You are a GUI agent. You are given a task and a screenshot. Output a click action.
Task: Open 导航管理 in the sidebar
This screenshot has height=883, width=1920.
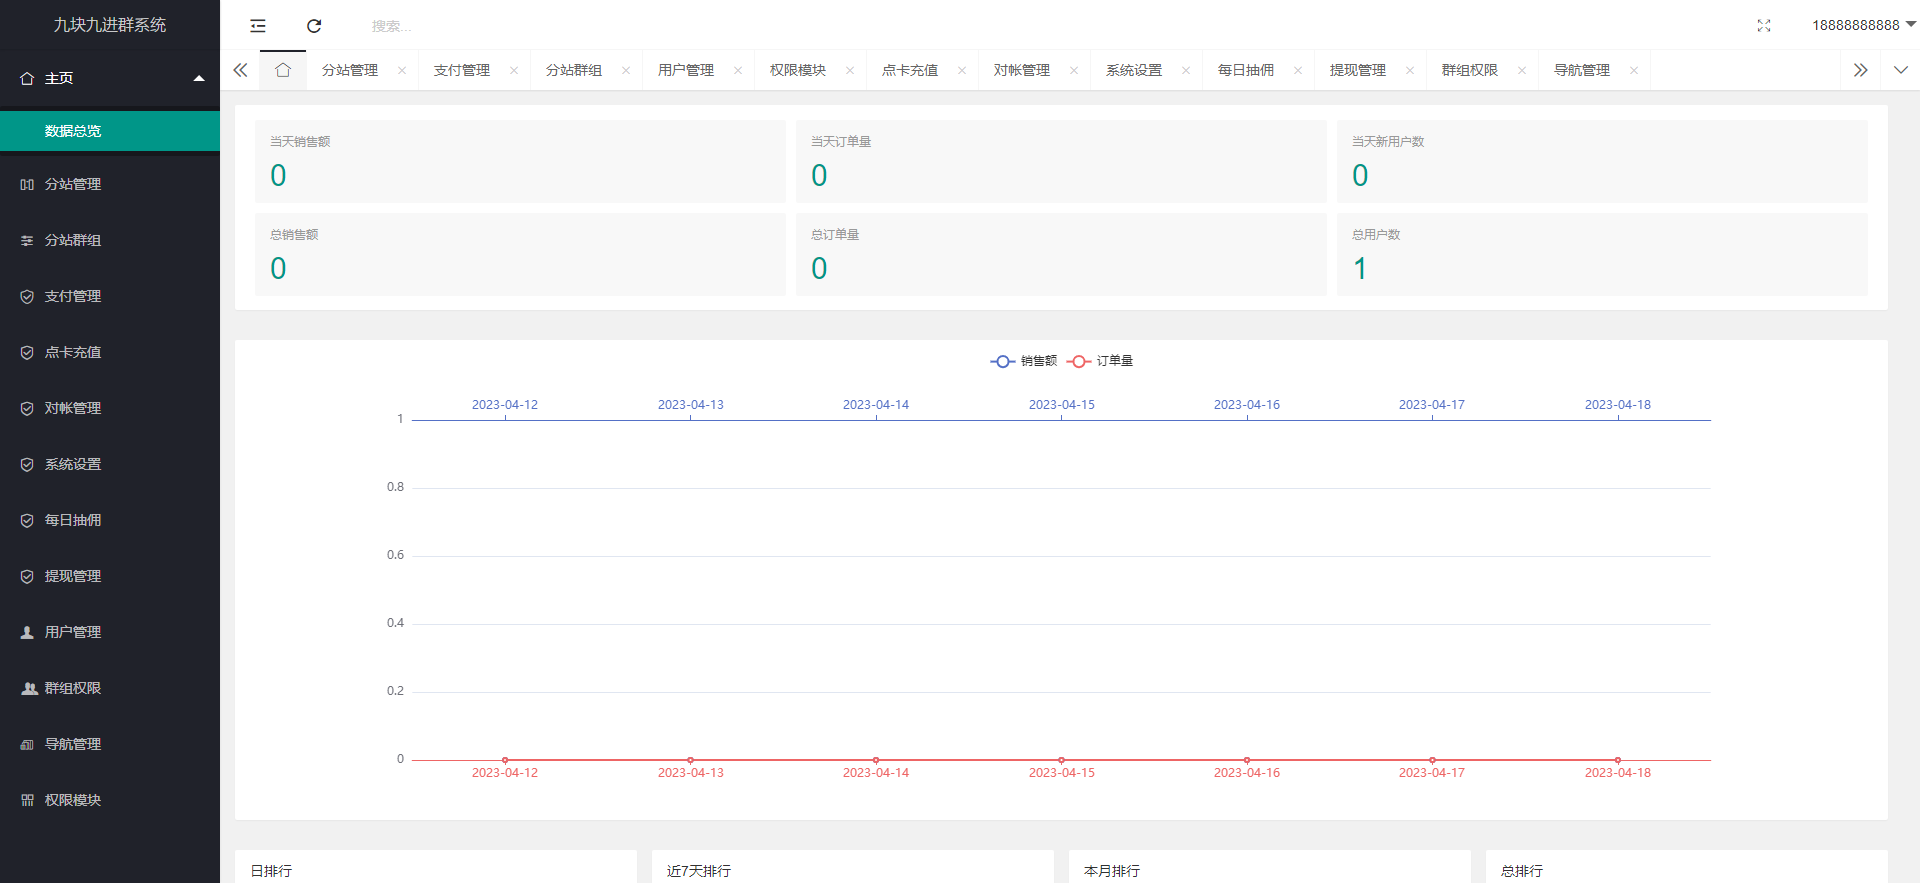point(110,744)
